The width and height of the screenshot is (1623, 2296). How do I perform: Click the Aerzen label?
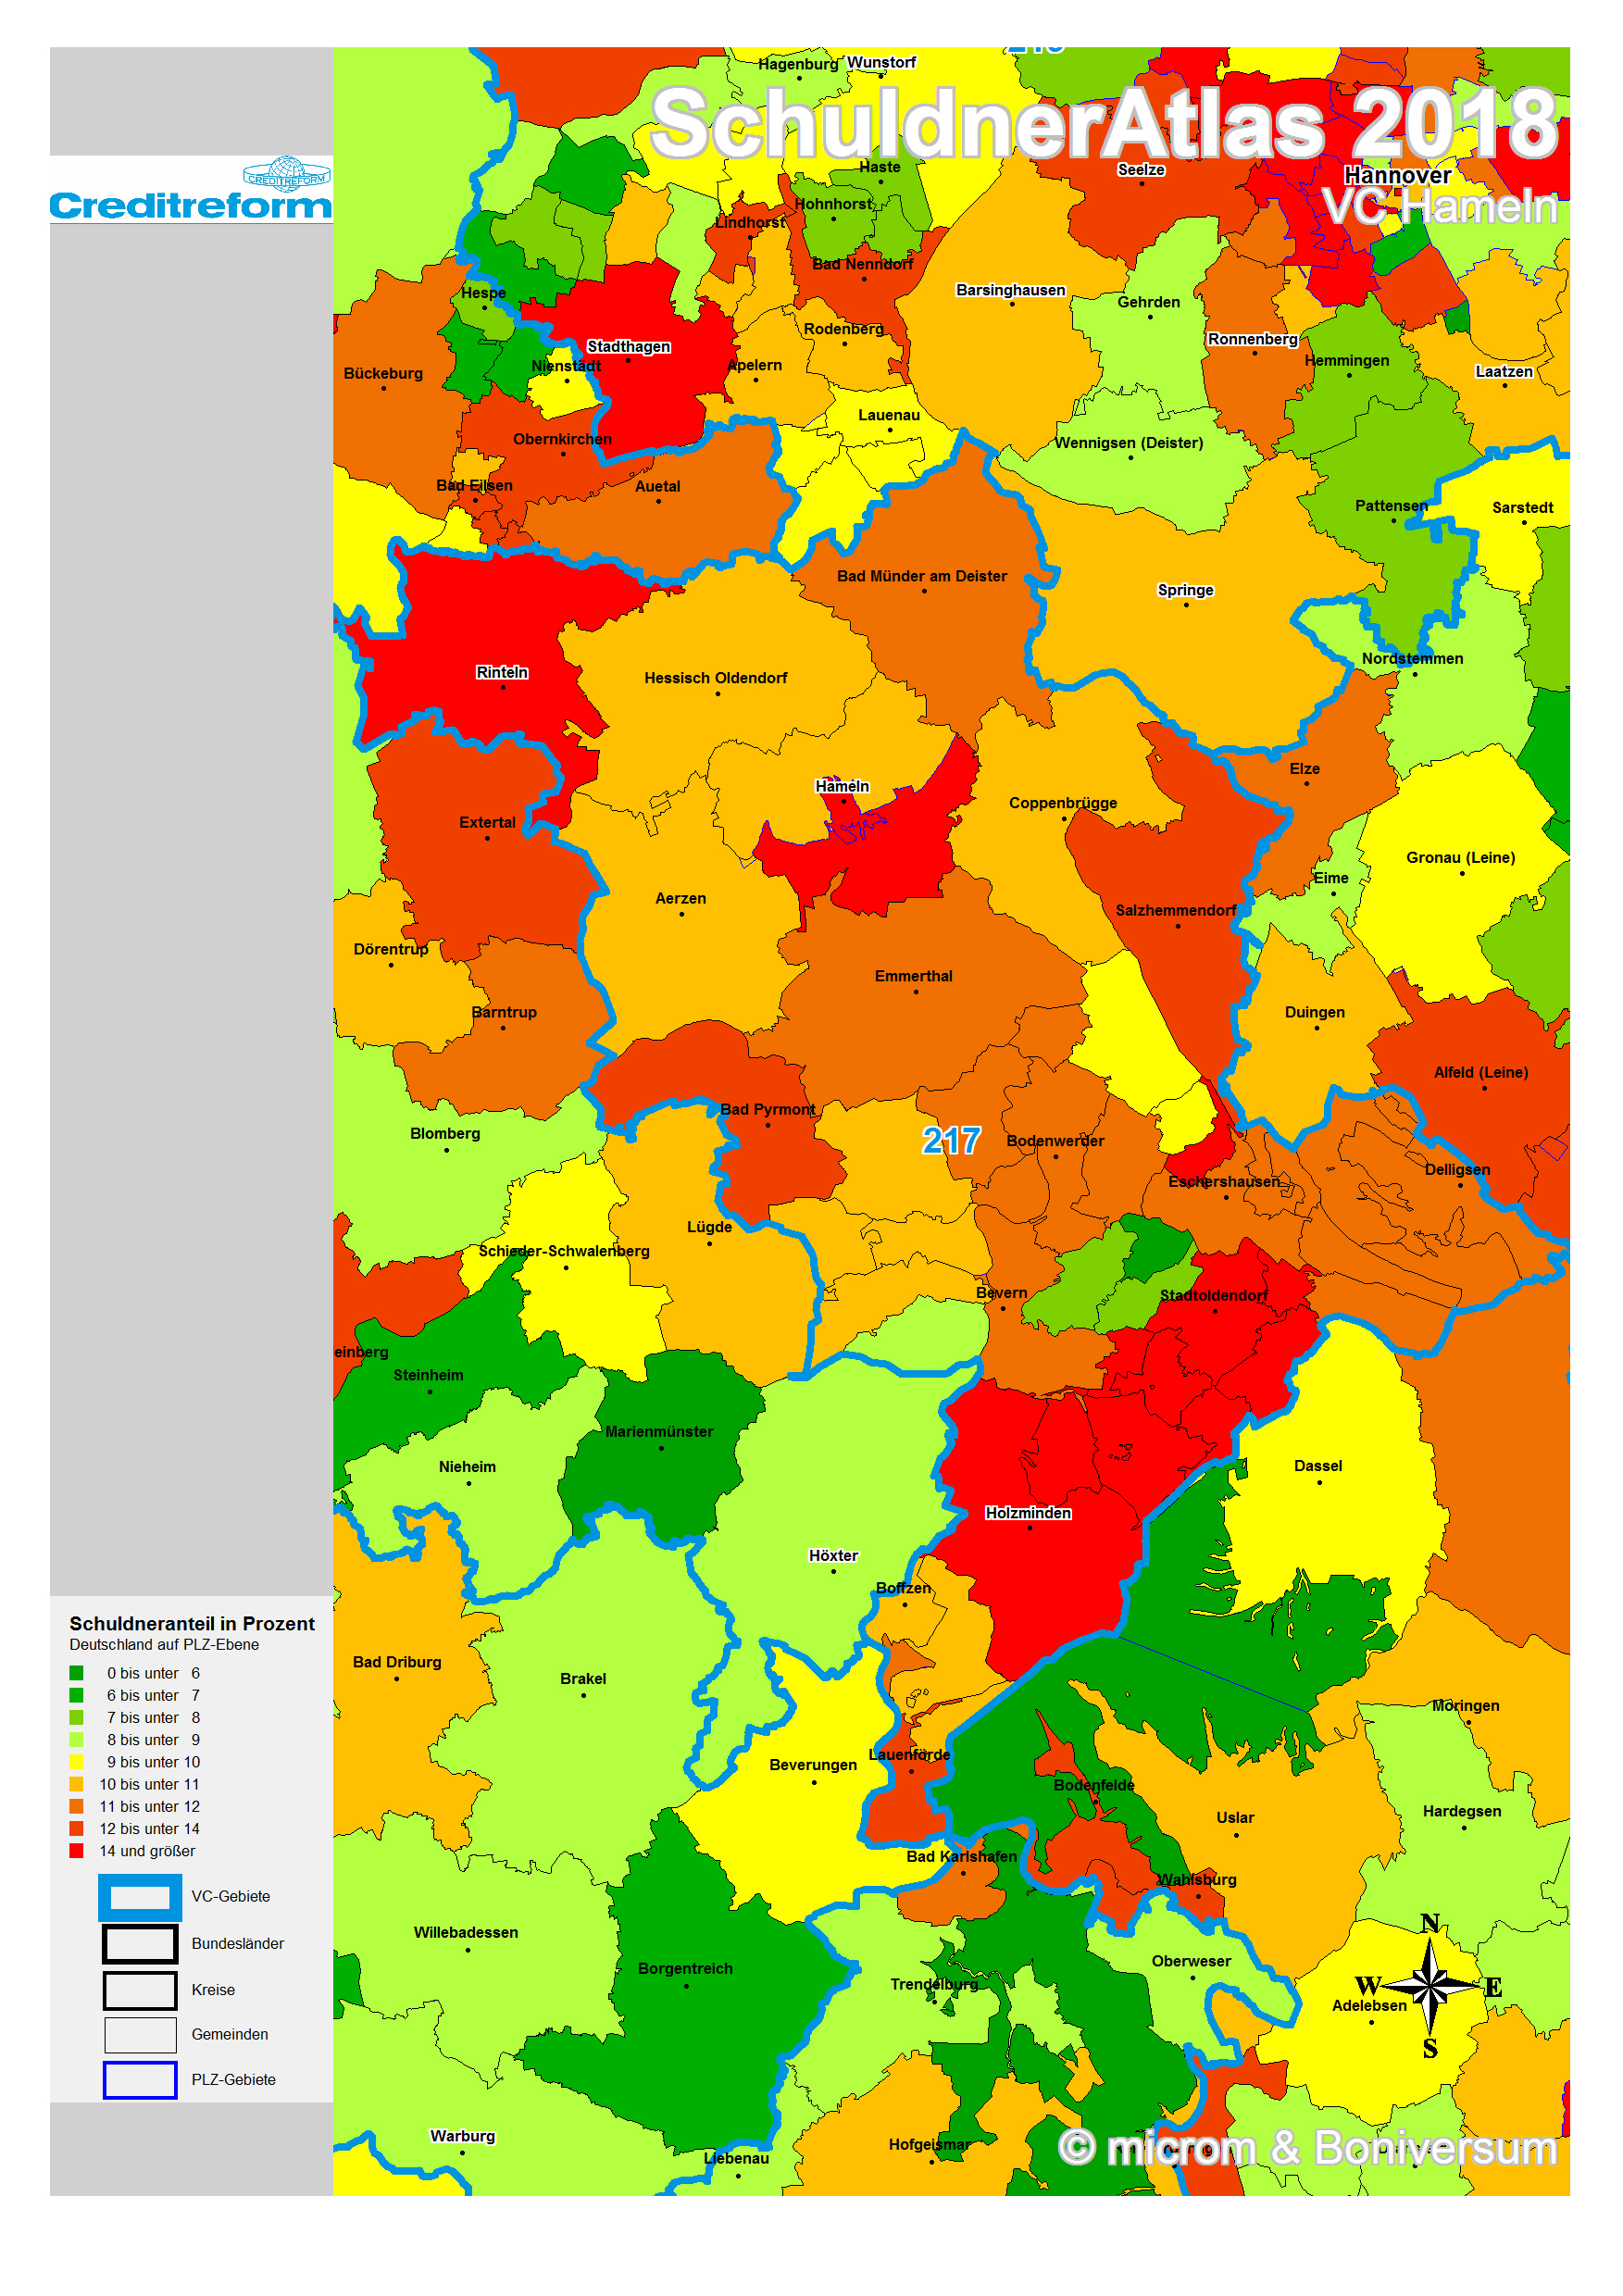click(680, 898)
